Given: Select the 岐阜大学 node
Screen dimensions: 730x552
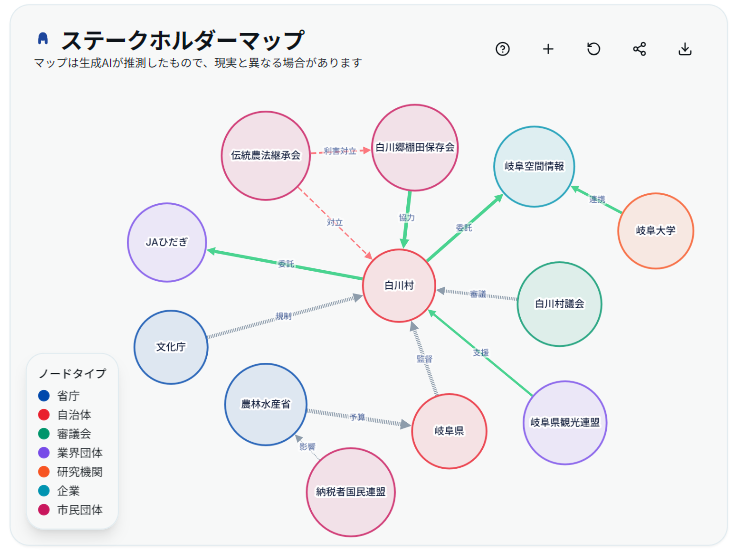Looking at the screenshot, I should pyautogui.click(x=656, y=230).
